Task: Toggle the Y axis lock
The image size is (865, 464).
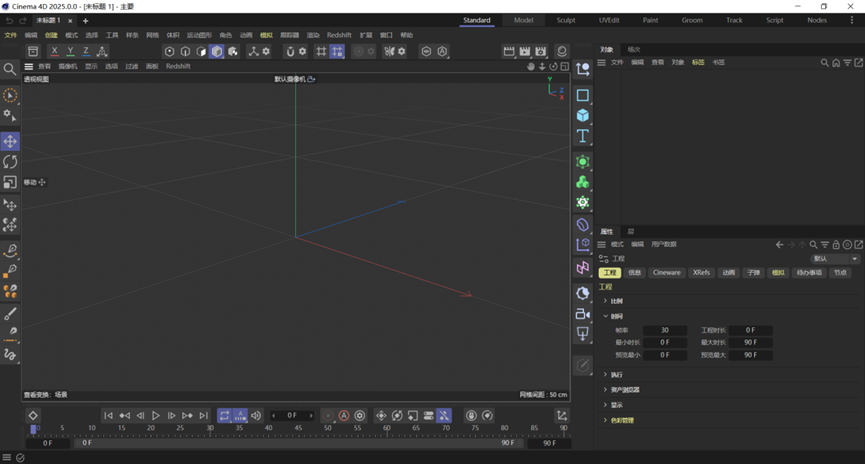Action: click(x=70, y=51)
